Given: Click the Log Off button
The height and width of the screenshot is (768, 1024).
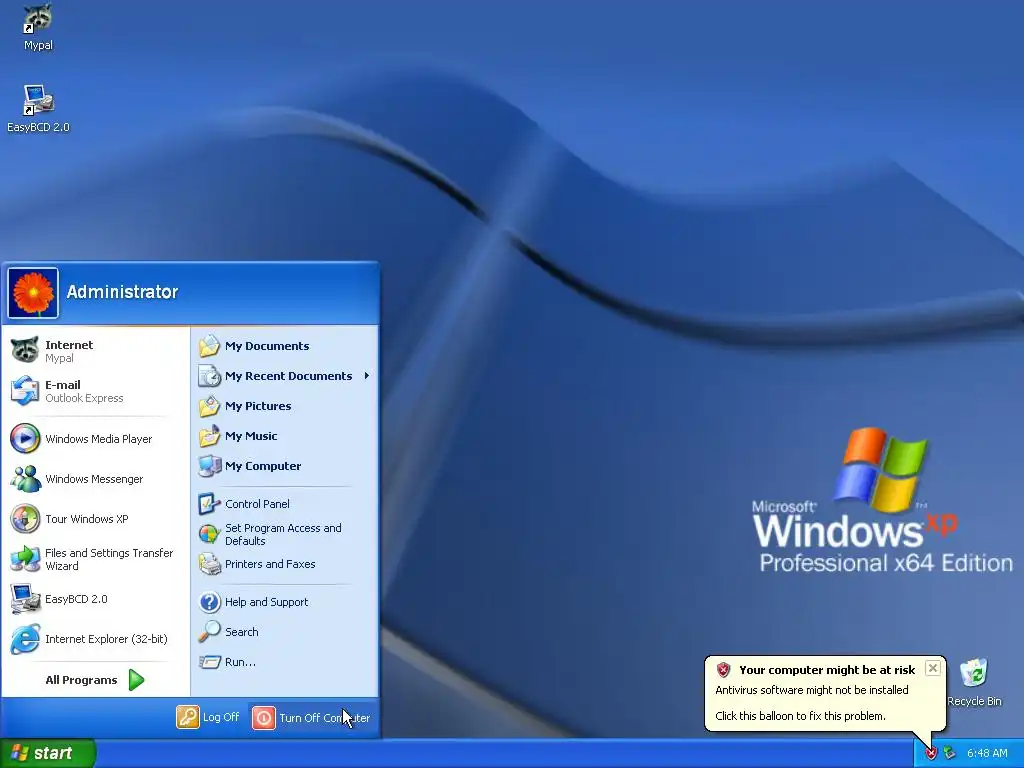Looking at the screenshot, I should coord(208,717).
